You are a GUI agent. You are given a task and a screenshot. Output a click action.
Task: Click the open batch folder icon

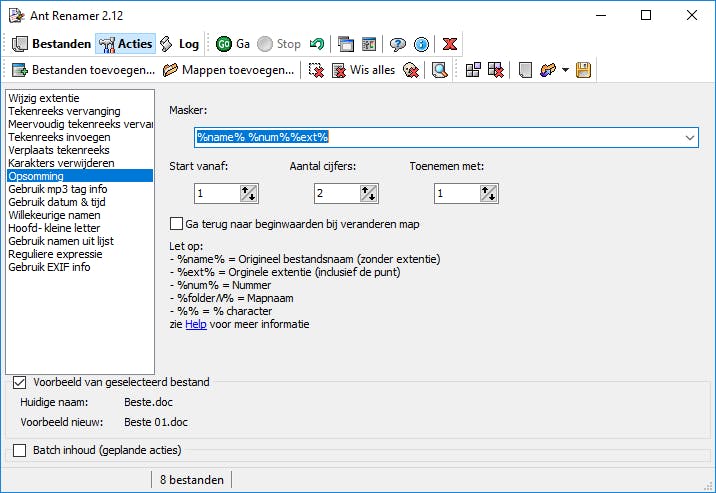coord(548,70)
